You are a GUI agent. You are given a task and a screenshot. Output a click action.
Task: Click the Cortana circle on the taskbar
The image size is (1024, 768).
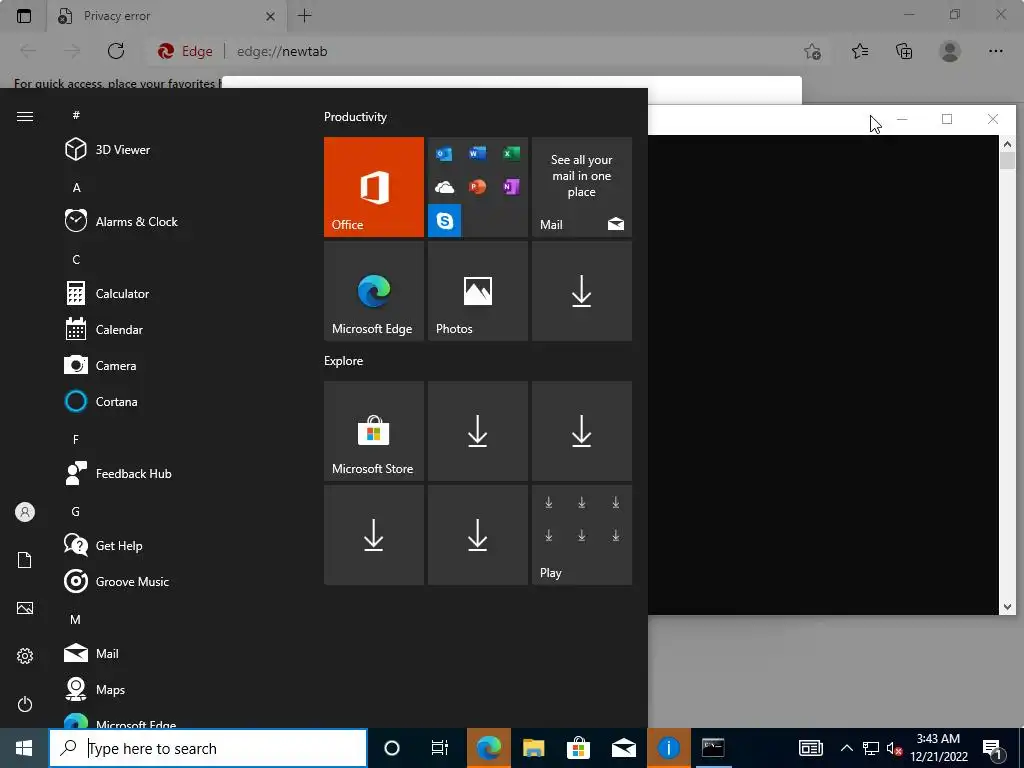click(x=392, y=748)
